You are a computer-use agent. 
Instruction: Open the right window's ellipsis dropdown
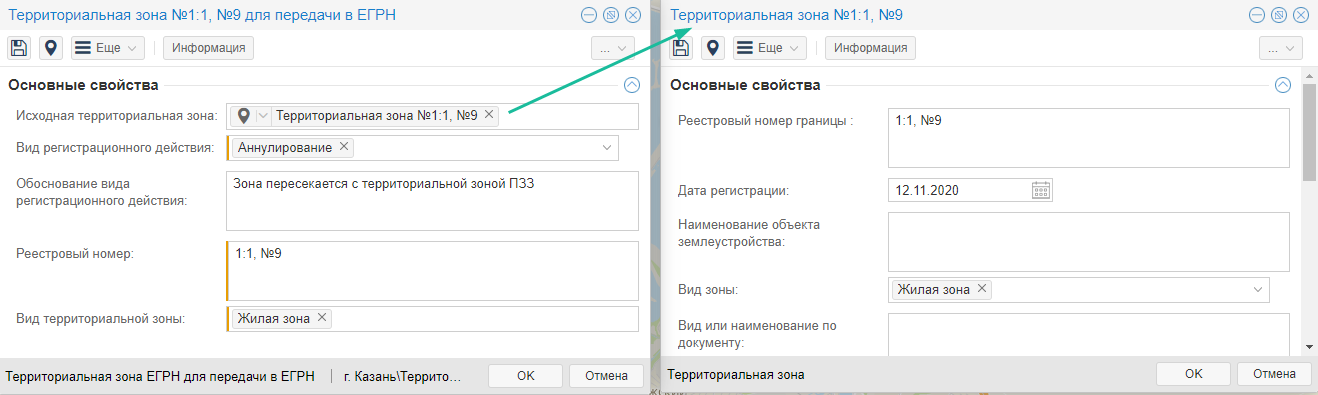tap(1281, 48)
